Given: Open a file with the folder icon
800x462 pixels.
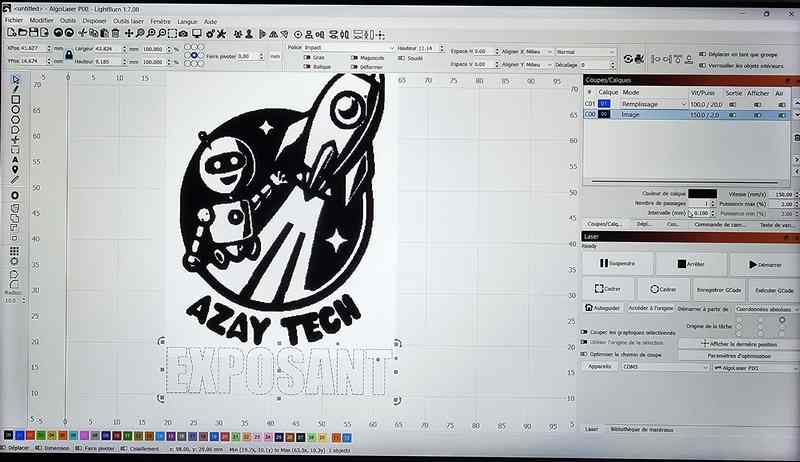Looking at the screenshot, I should coord(22,33).
